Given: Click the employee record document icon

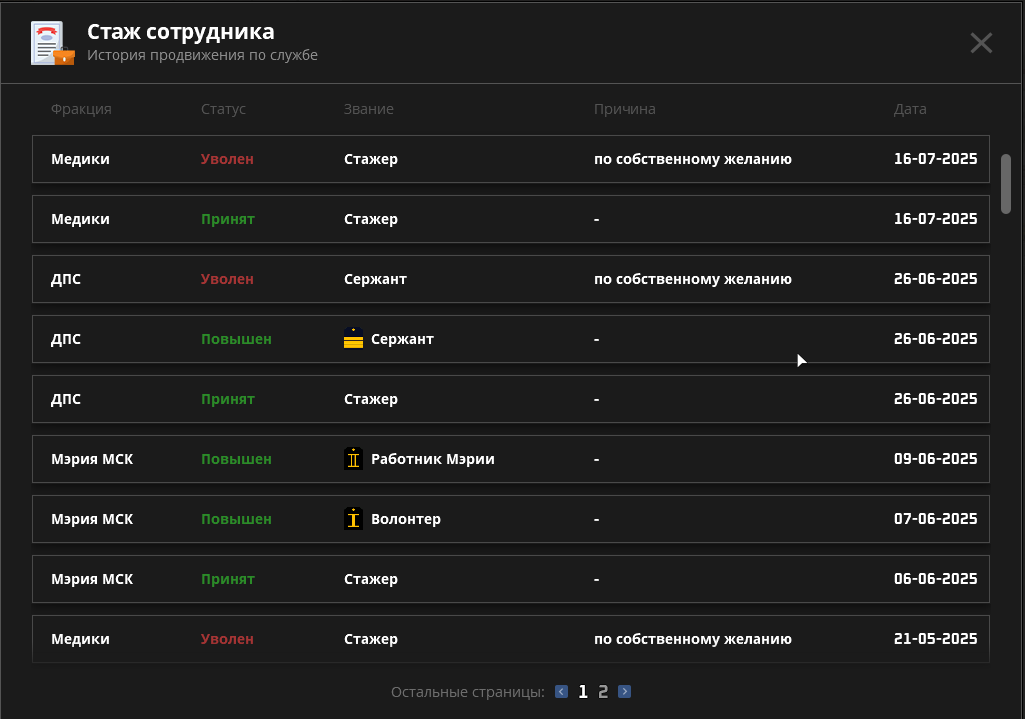Looking at the screenshot, I should [52, 43].
